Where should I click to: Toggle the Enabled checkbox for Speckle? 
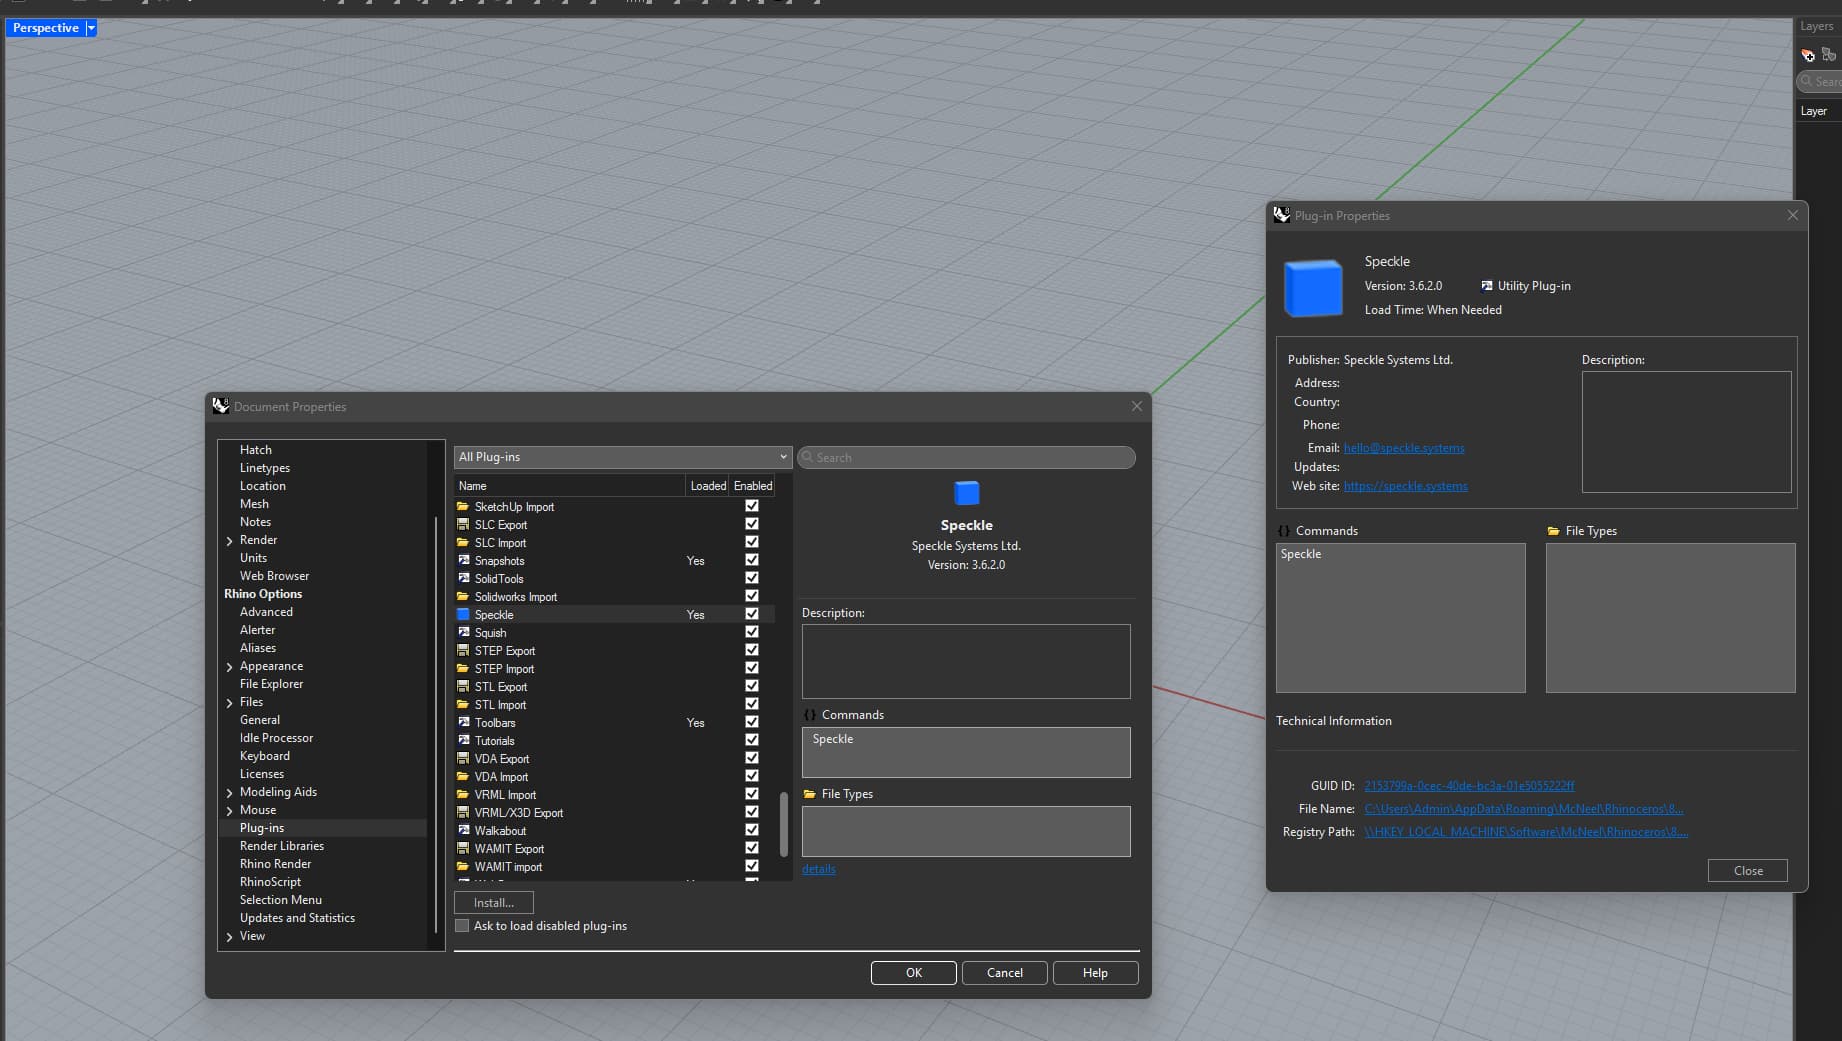(x=752, y=614)
